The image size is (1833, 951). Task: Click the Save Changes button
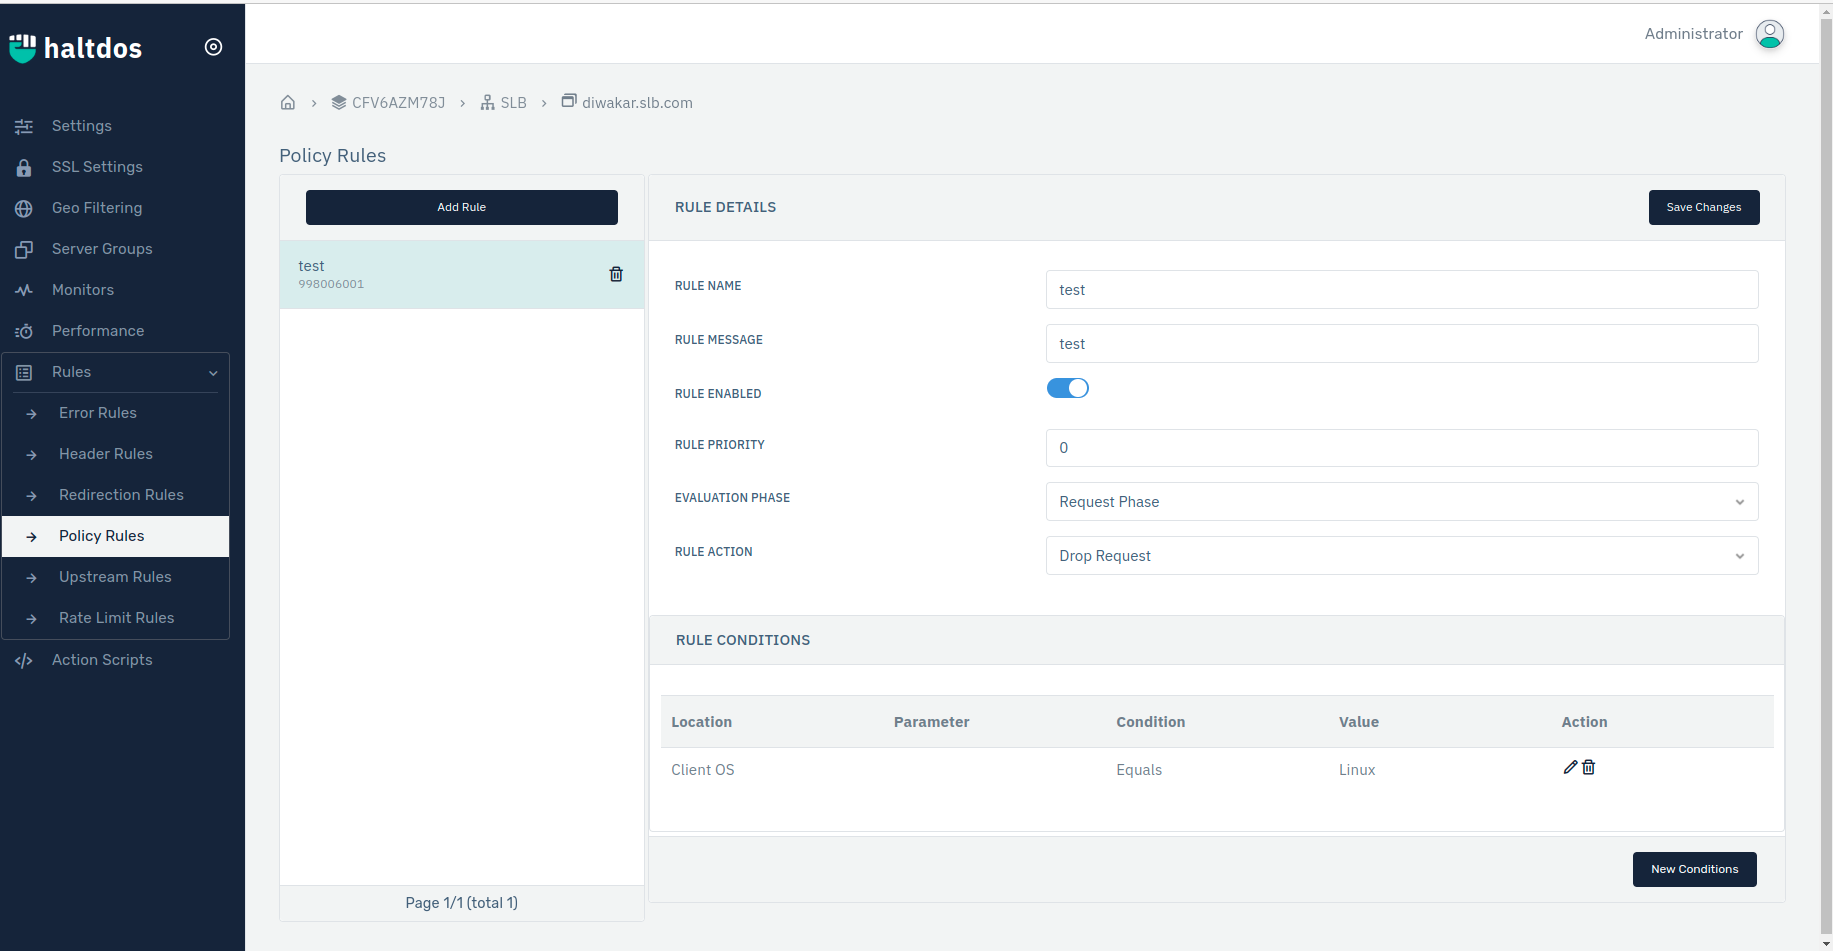1704,207
